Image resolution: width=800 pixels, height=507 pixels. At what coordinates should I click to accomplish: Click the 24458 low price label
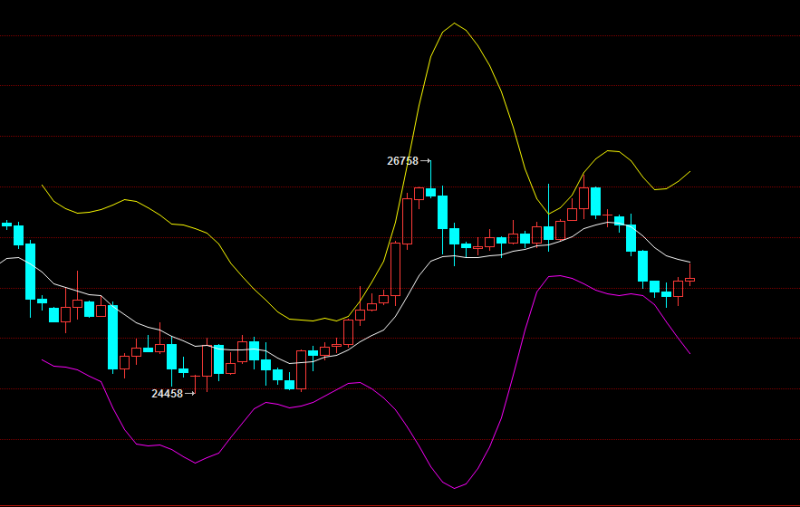[x=167, y=393]
